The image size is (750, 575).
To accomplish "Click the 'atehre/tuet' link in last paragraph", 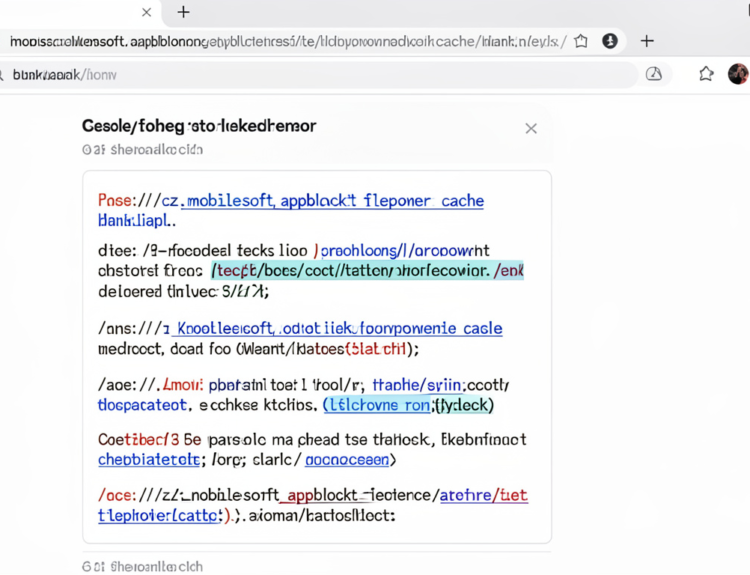I will [484, 495].
